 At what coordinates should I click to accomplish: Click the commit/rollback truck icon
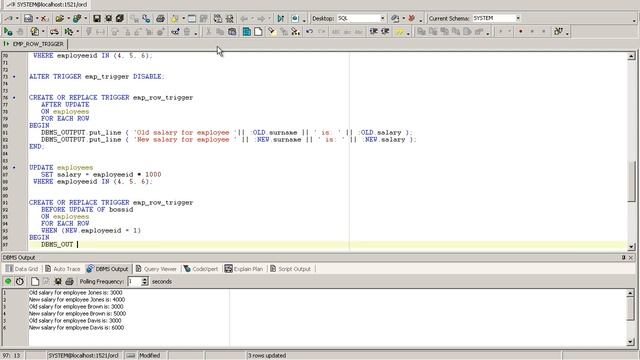[54, 31]
